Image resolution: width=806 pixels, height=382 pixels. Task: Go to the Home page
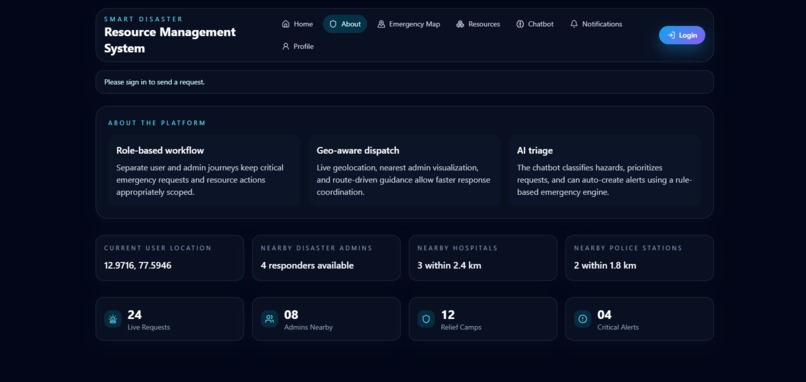297,24
